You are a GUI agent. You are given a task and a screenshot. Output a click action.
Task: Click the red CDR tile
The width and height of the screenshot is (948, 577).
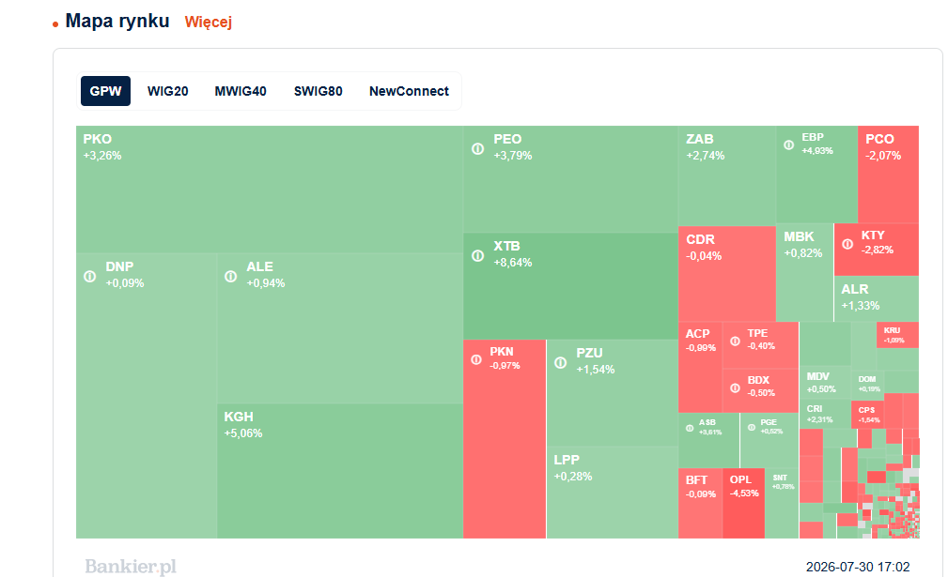[x=727, y=273]
